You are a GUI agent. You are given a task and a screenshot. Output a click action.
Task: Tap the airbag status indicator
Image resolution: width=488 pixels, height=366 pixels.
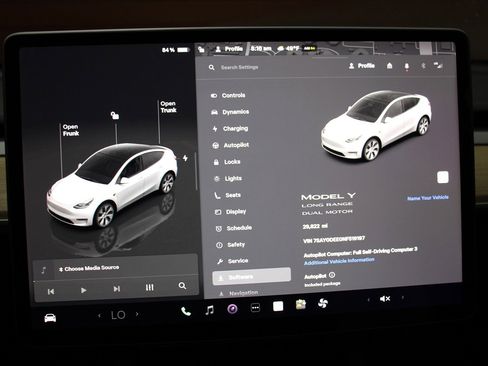click(309, 49)
